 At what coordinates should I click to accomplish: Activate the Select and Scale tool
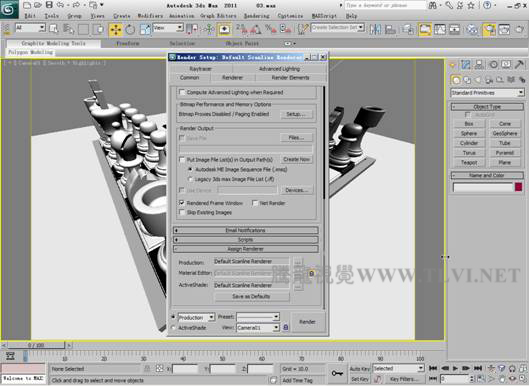145,30
